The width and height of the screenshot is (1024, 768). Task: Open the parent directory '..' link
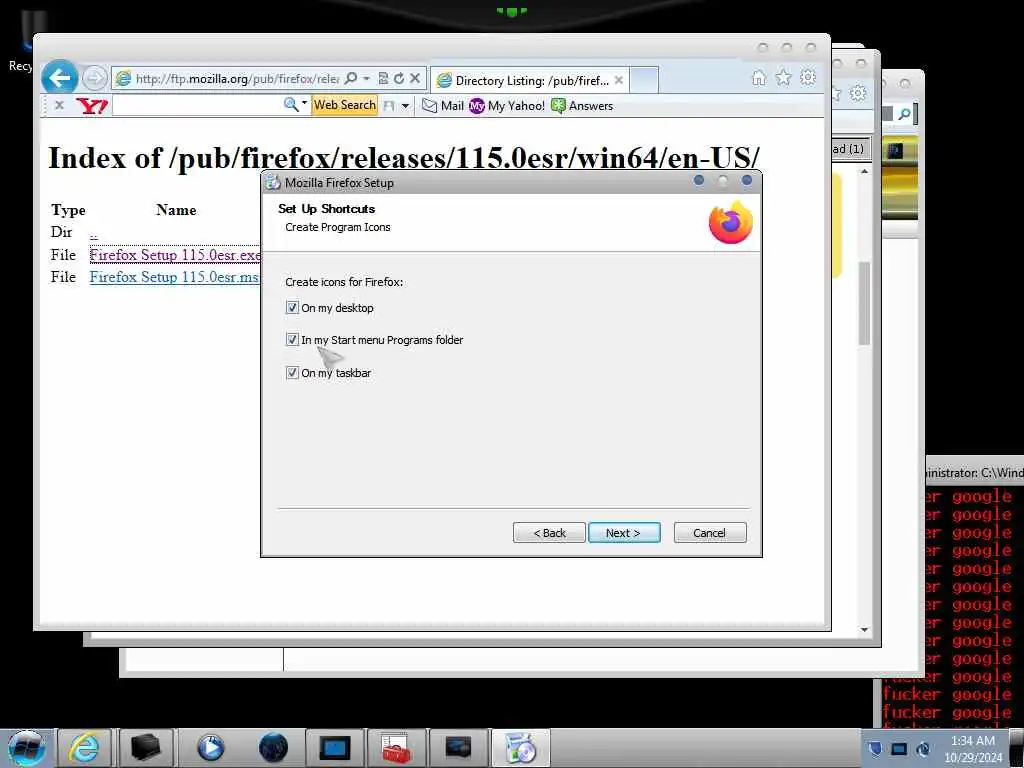point(93,233)
